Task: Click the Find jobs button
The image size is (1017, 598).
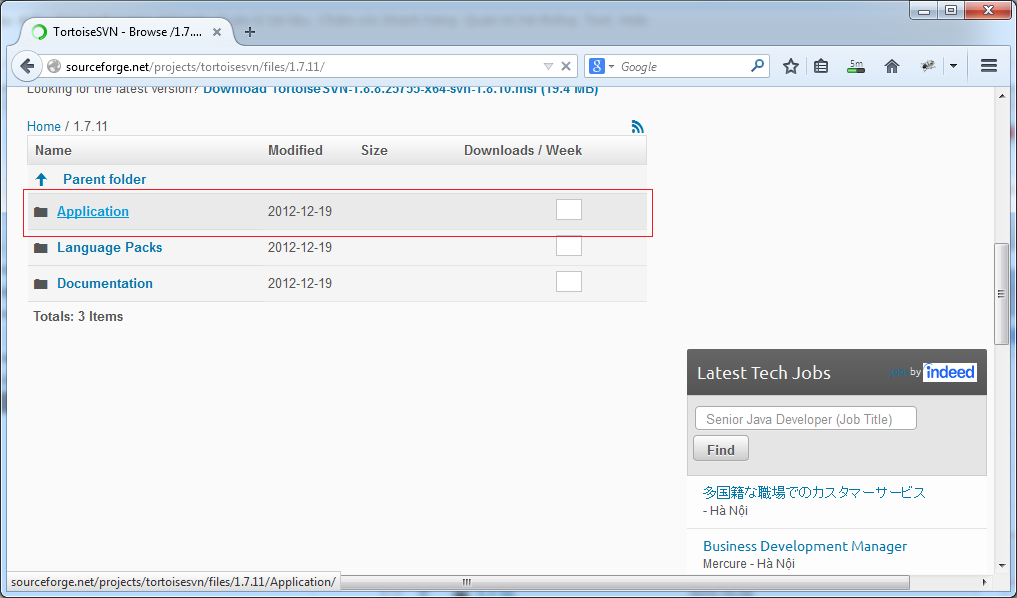Action: click(721, 449)
